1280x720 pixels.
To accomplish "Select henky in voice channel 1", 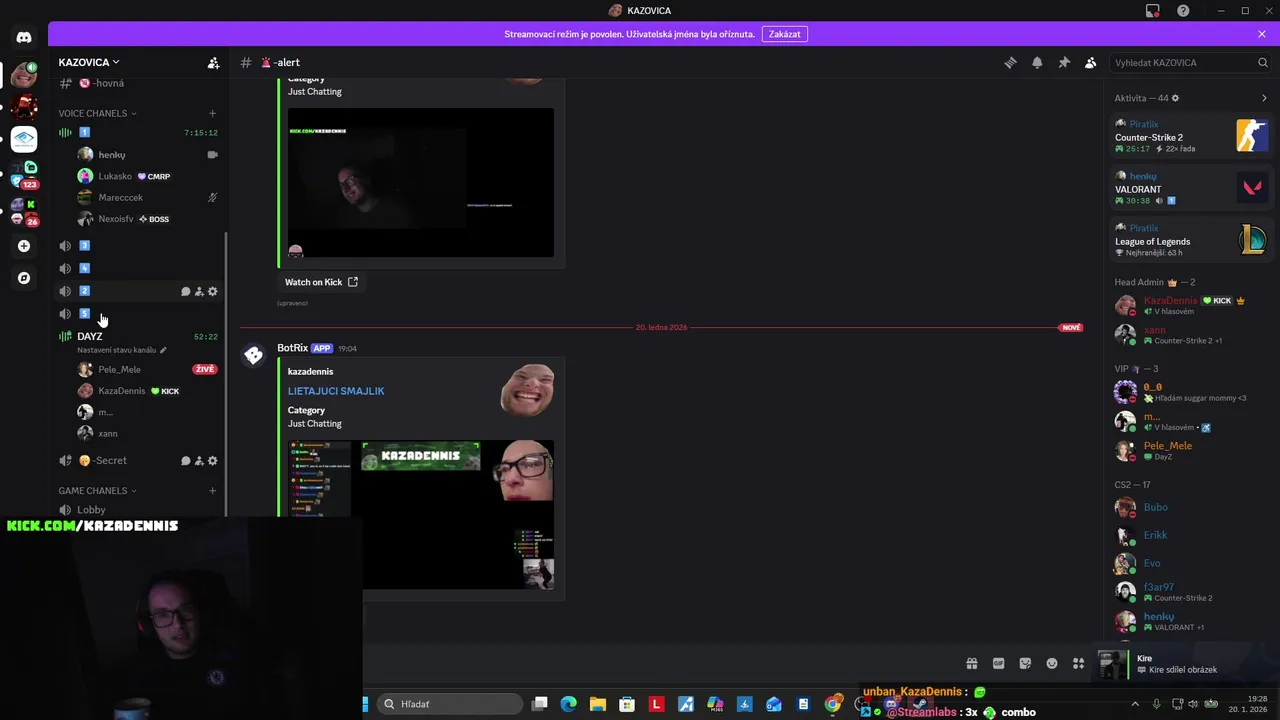I will point(148,155).
